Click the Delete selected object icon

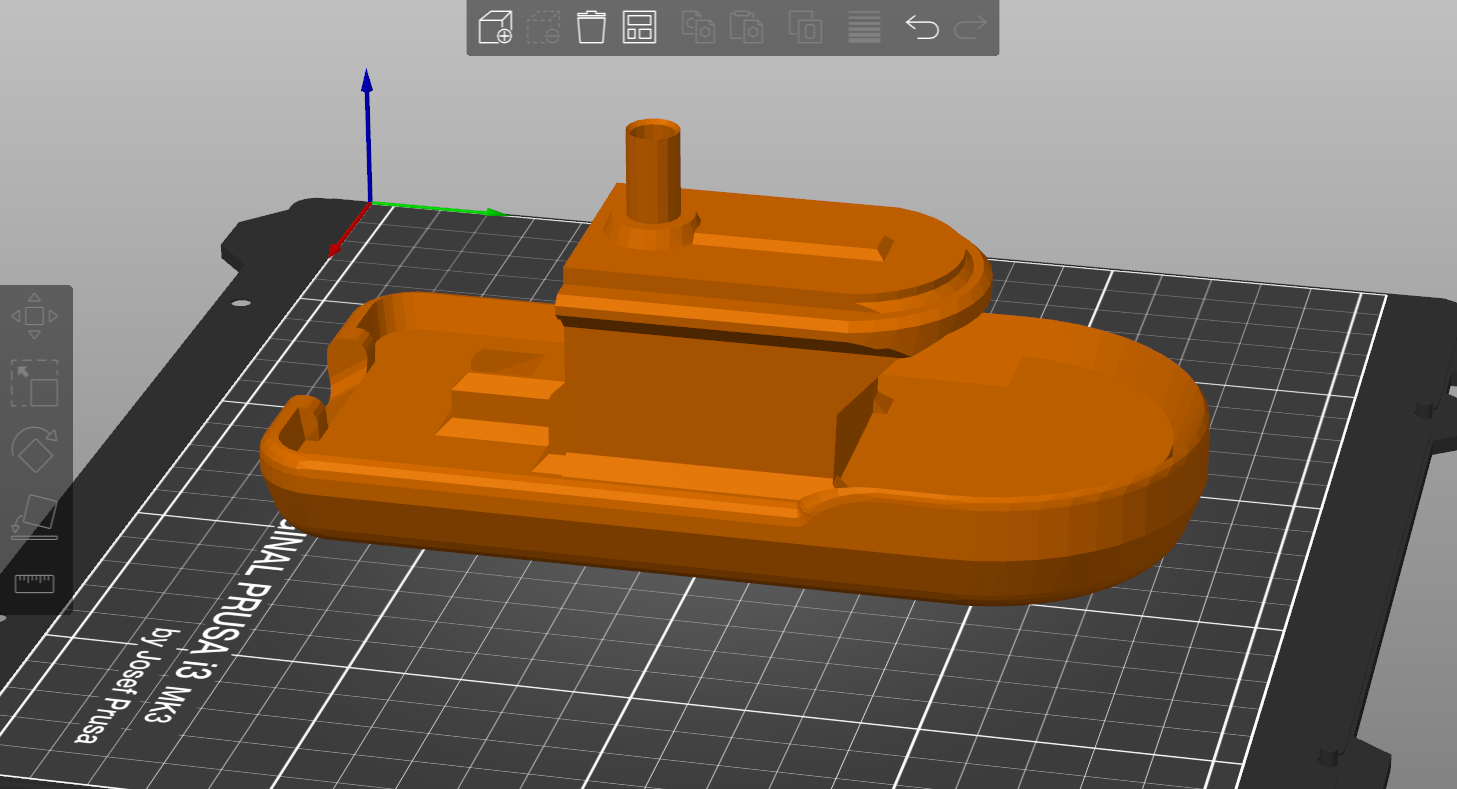click(544, 27)
